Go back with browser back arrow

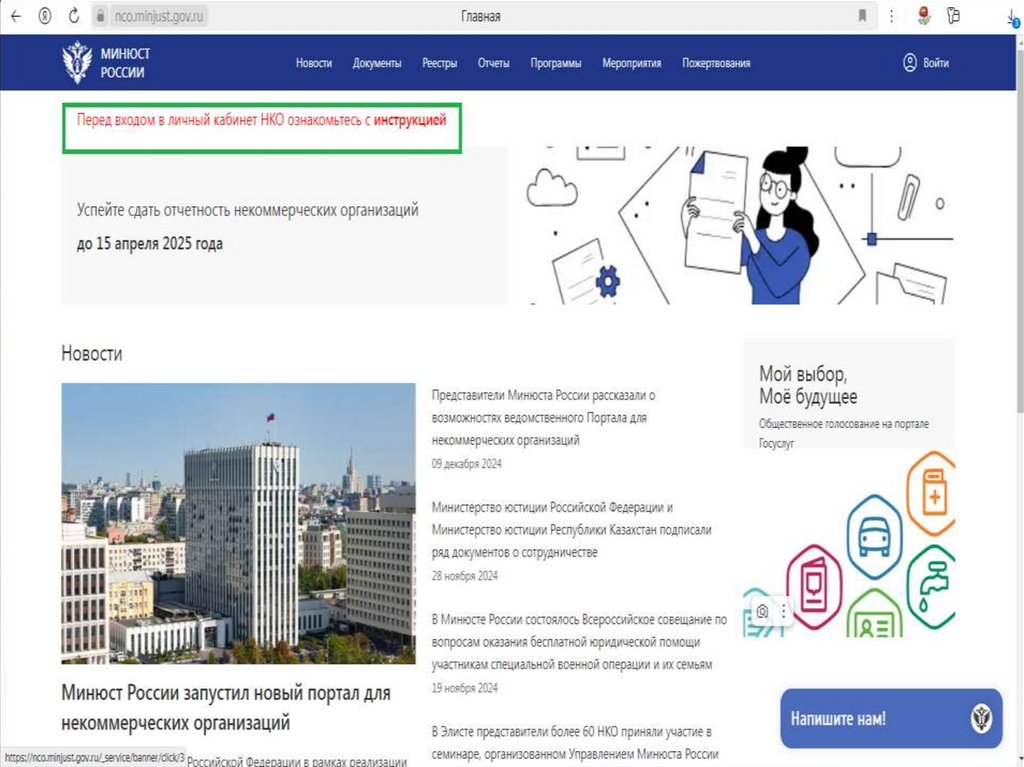click(x=16, y=16)
